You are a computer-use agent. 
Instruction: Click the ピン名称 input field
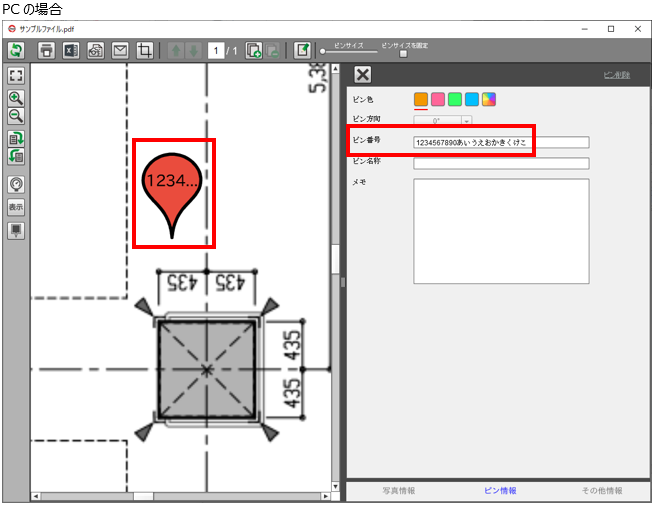(501, 163)
